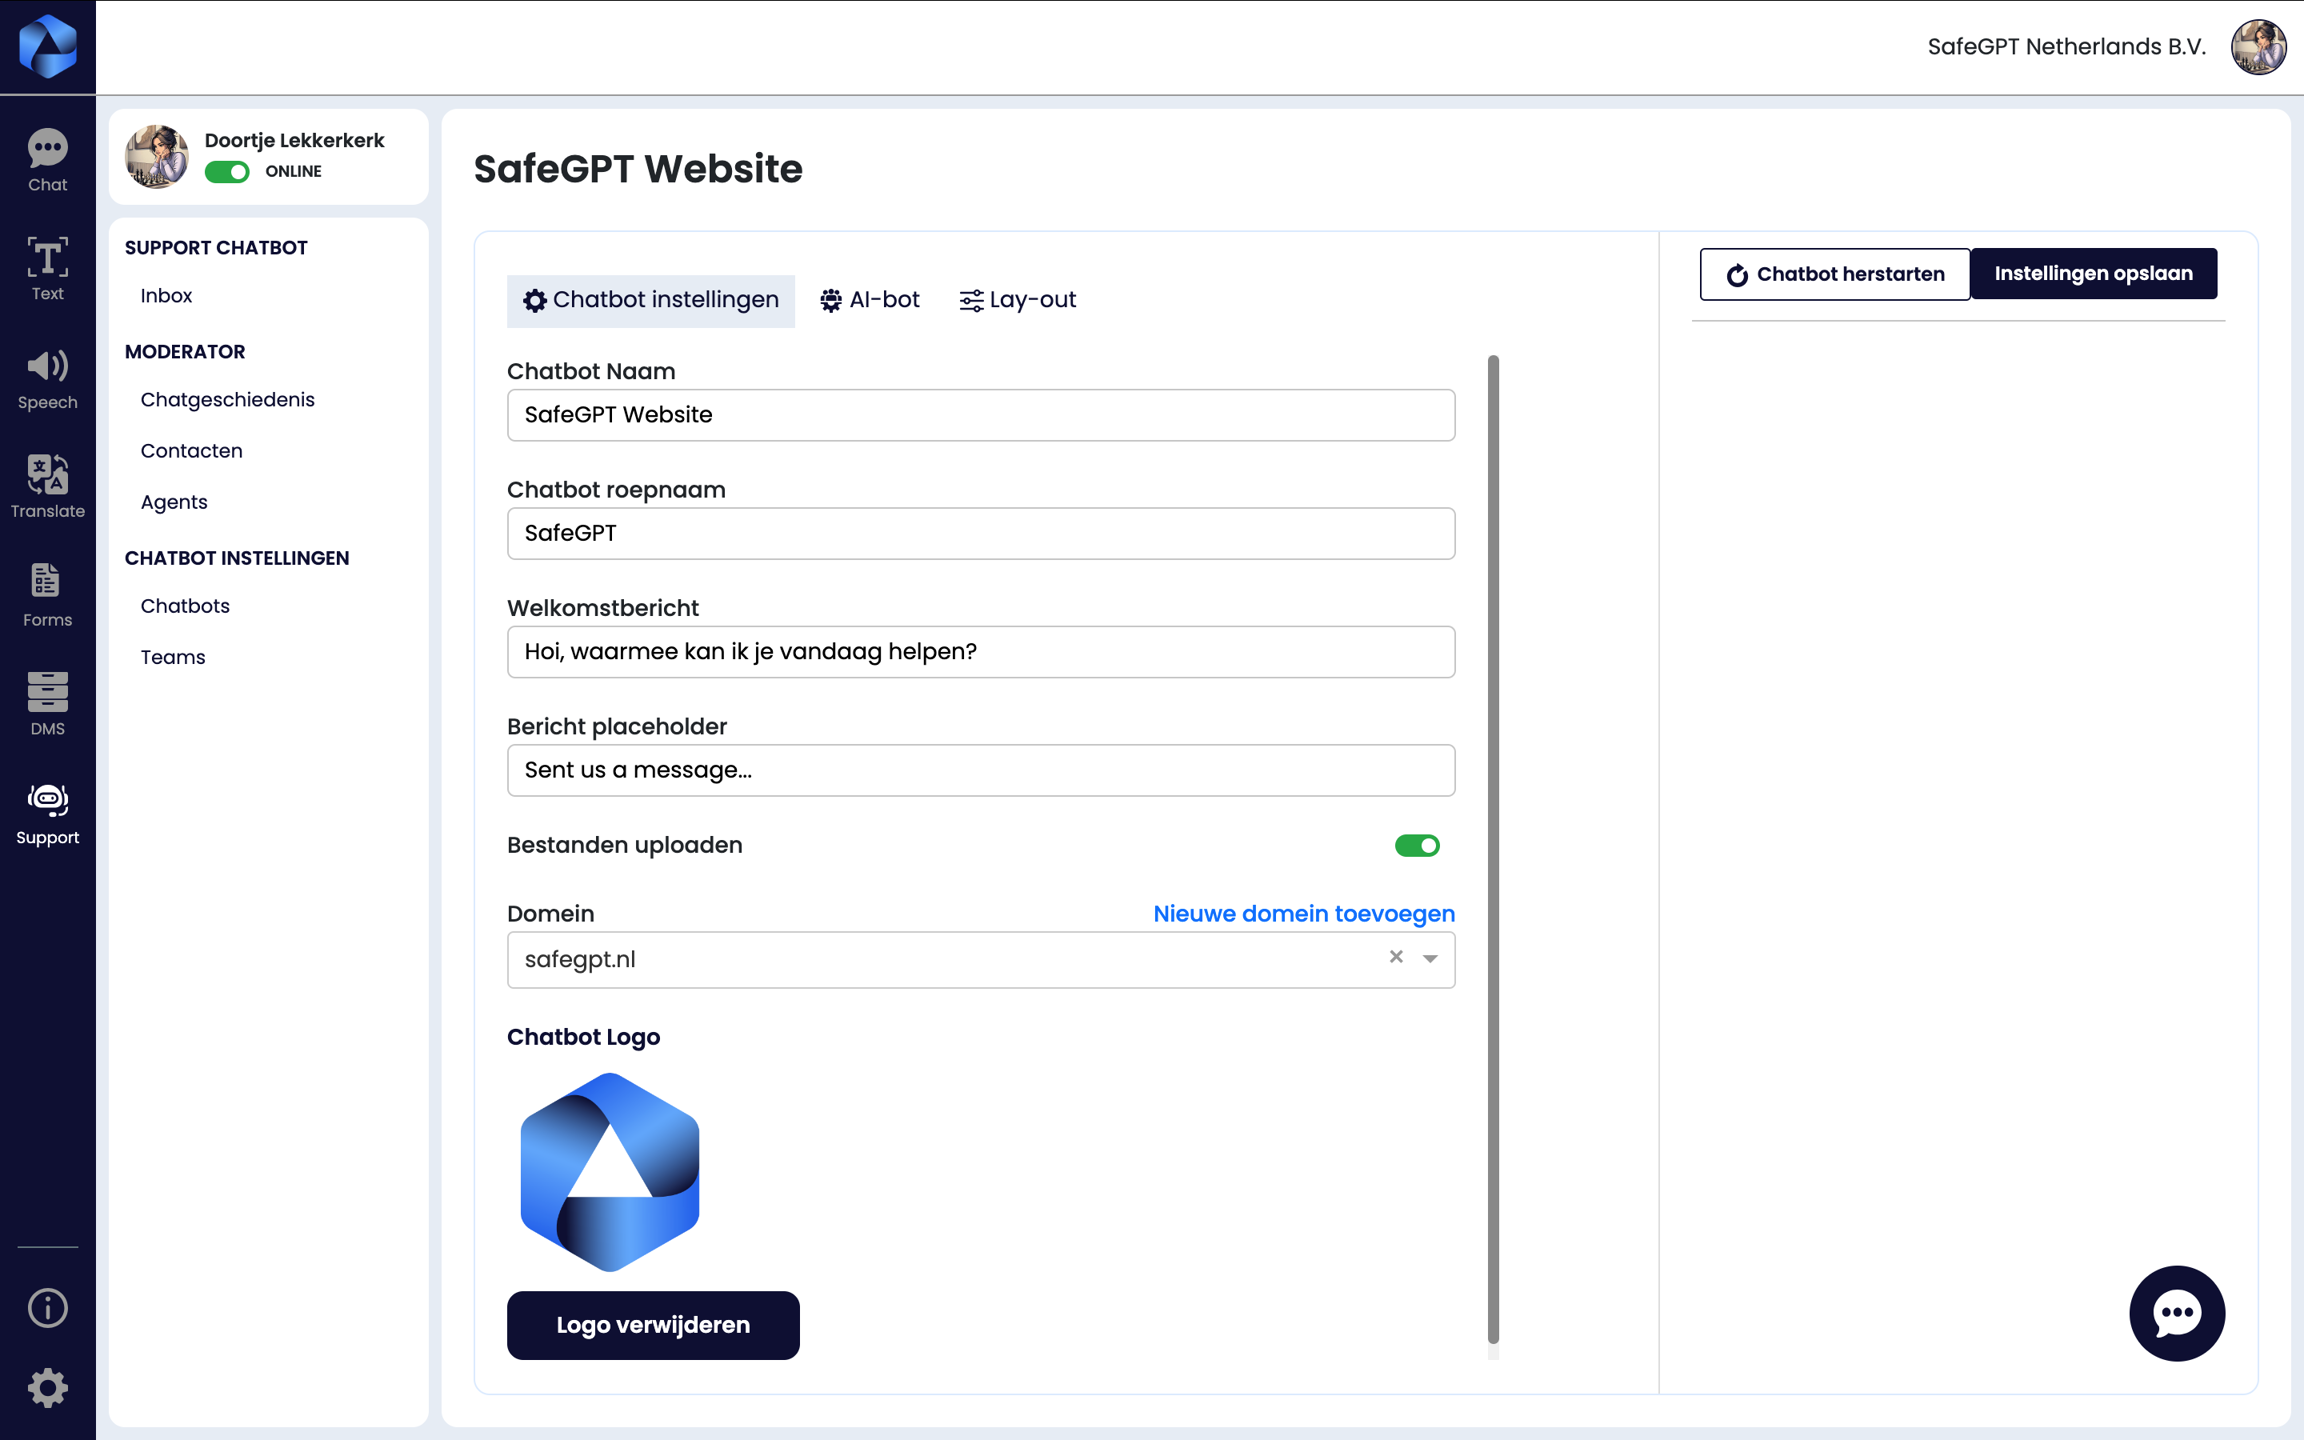The image size is (2304, 1440).
Task: Switch to the AI-bot tab
Action: [869, 300]
